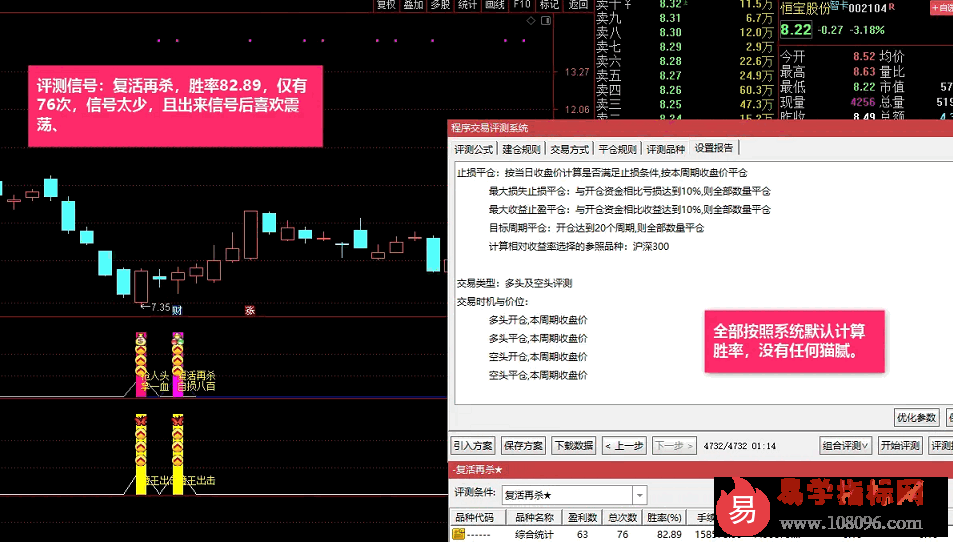Click the 复权 toolbar button
The width and height of the screenshot is (953, 542).
386,5
